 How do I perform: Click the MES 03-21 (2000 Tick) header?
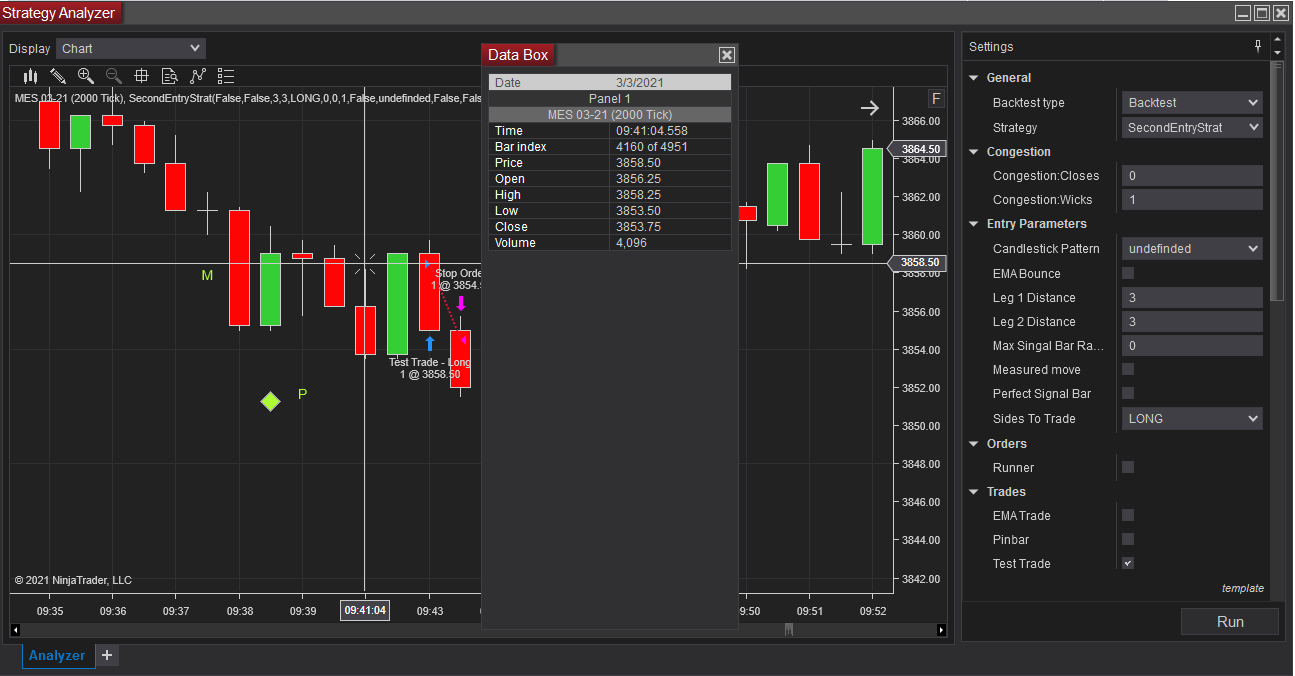click(610, 115)
